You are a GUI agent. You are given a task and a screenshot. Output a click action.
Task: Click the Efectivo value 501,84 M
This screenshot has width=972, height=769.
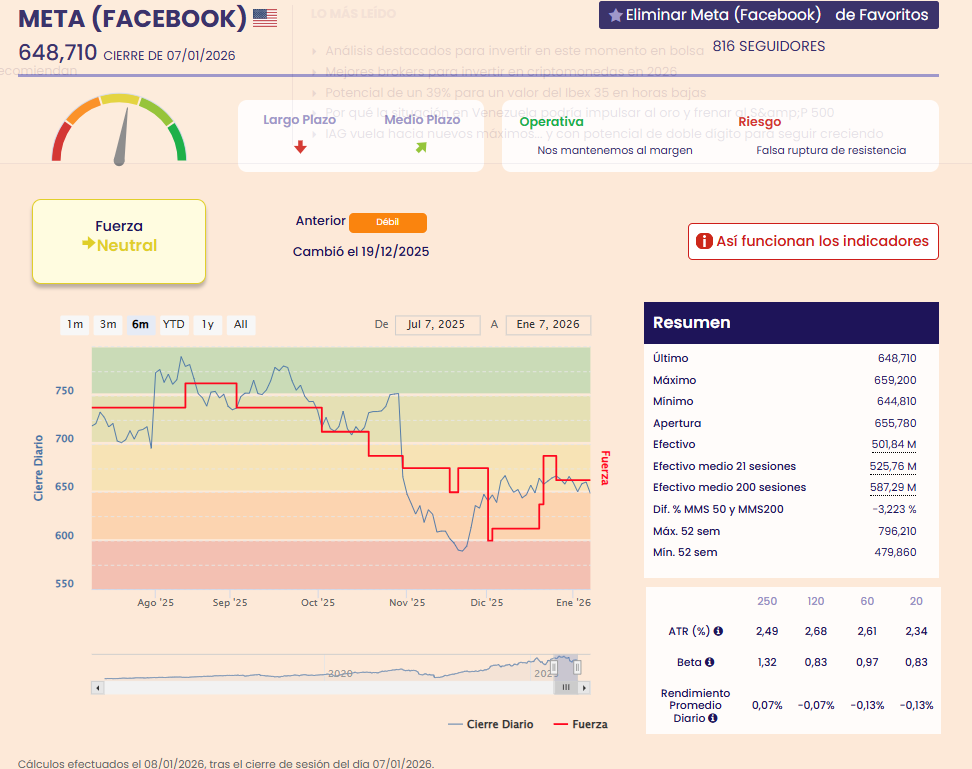893,444
